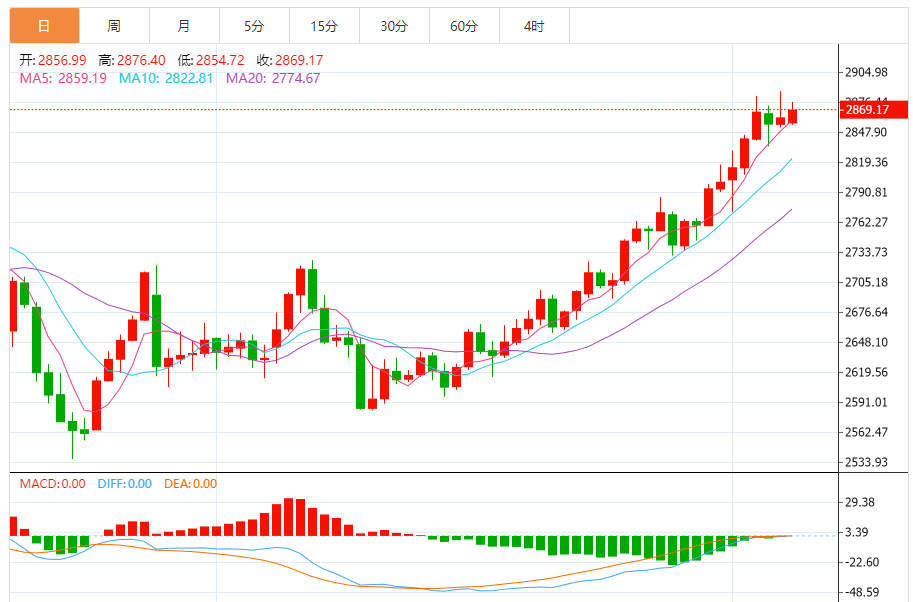The image size is (913, 602).
Task: Switch to the 4时 timeframe tab
Action: click(534, 26)
